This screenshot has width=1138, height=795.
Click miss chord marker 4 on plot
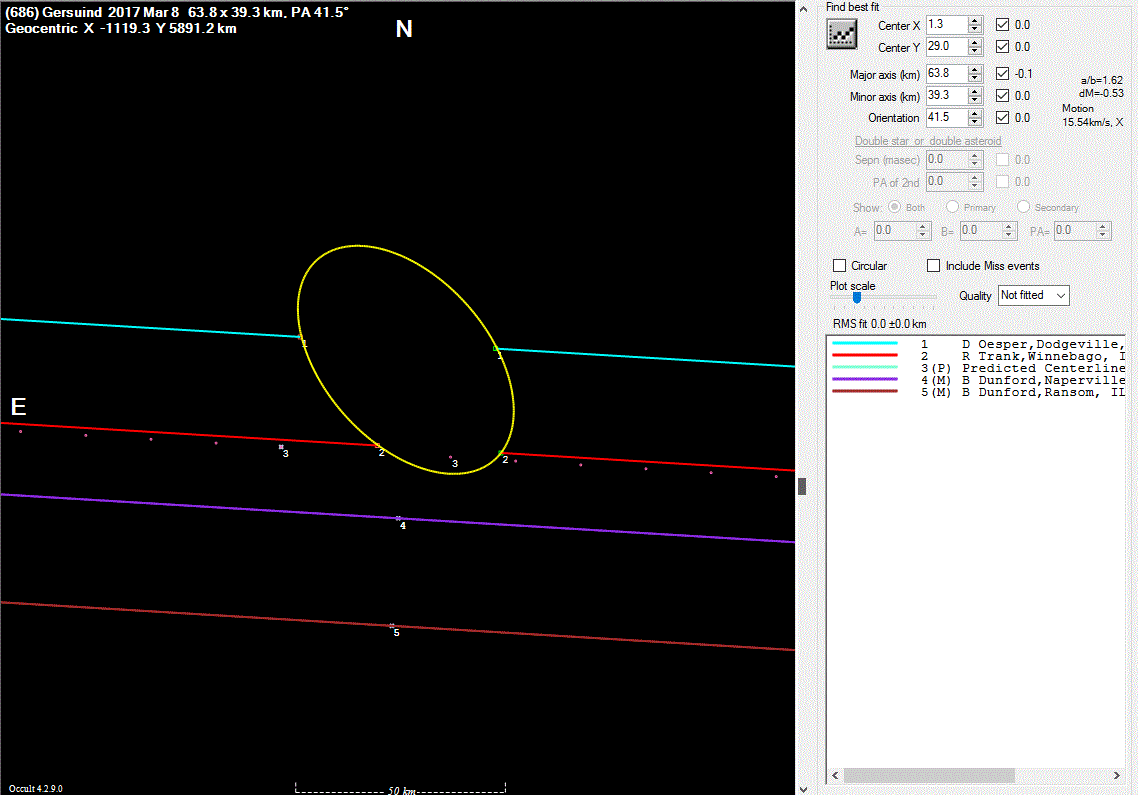[399, 520]
